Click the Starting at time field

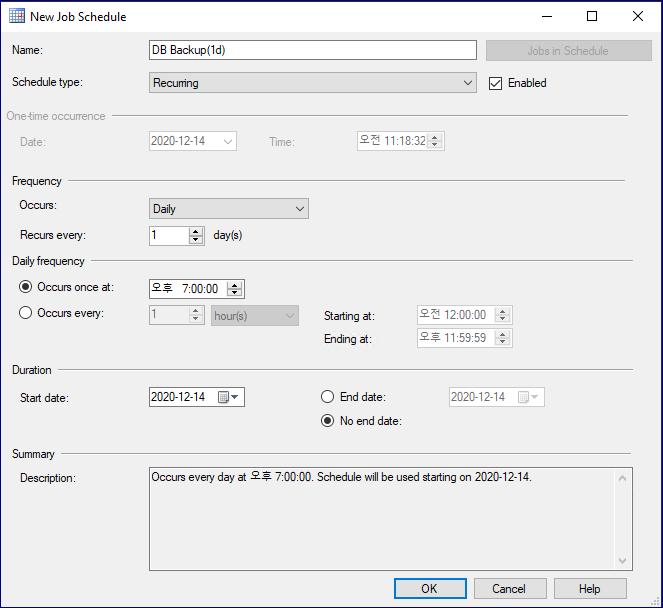(x=465, y=315)
